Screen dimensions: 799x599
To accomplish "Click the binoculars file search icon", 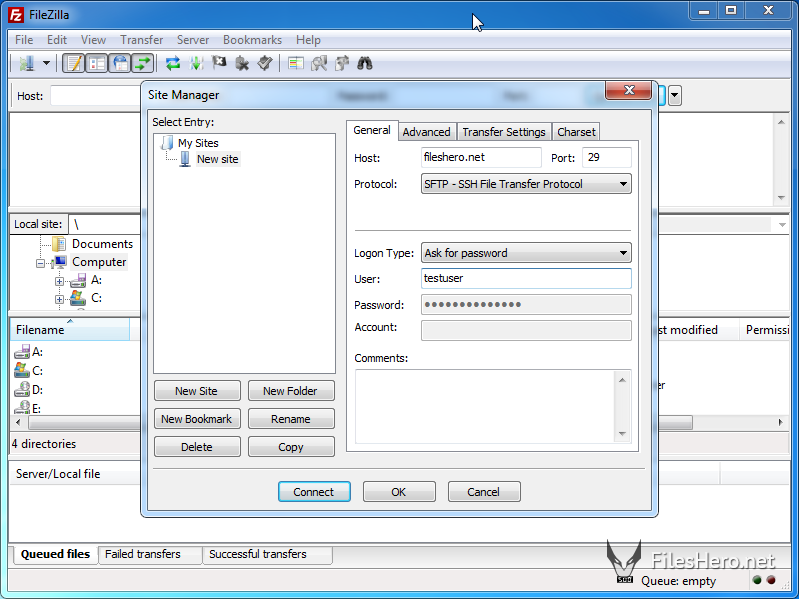I will (365, 64).
